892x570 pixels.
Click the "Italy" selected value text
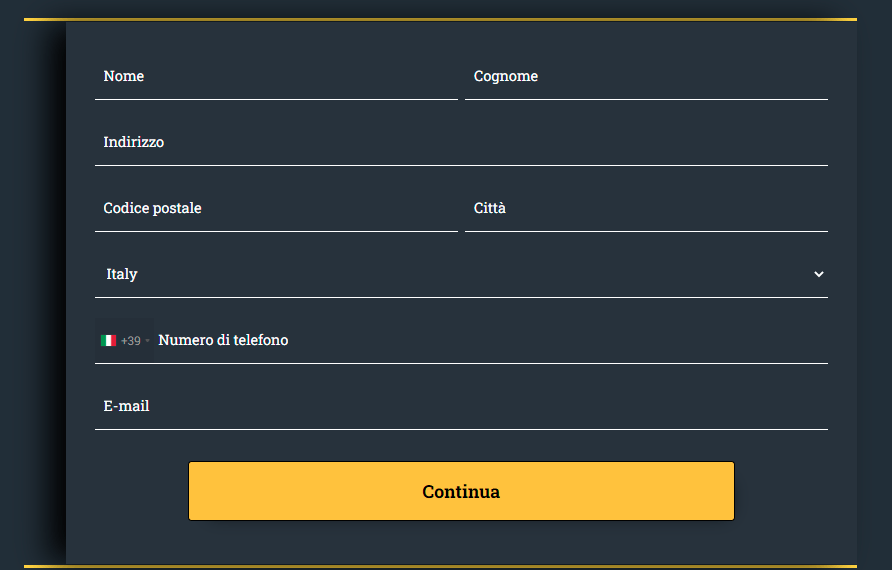pyautogui.click(x=122, y=274)
